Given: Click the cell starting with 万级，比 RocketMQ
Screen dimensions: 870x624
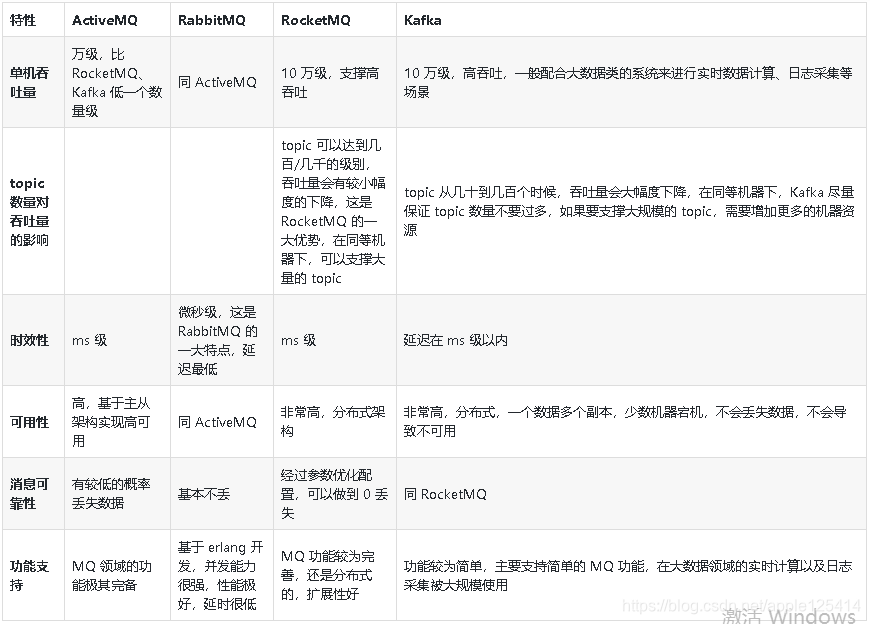Looking at the screenshot, I should [117, 83].
